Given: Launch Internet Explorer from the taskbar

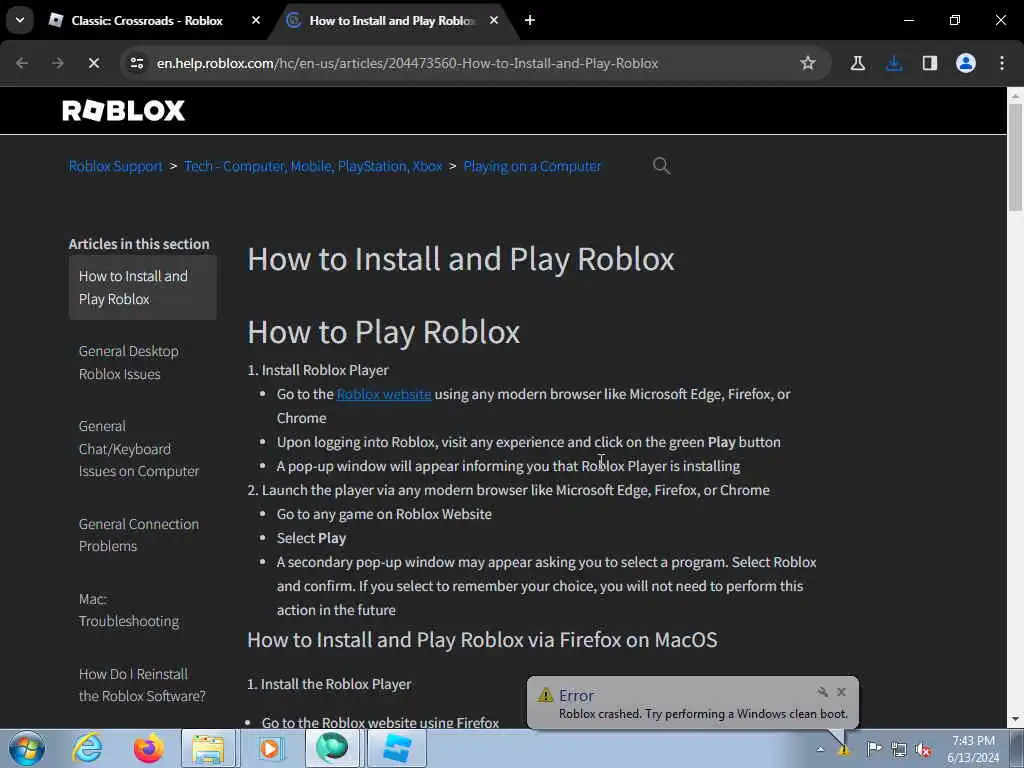Looking at the screenshot, I should point(88,748).
